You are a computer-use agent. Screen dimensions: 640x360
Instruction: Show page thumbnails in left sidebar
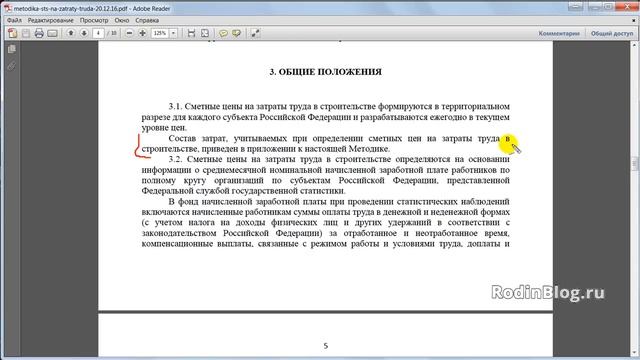tap(12, 49)
